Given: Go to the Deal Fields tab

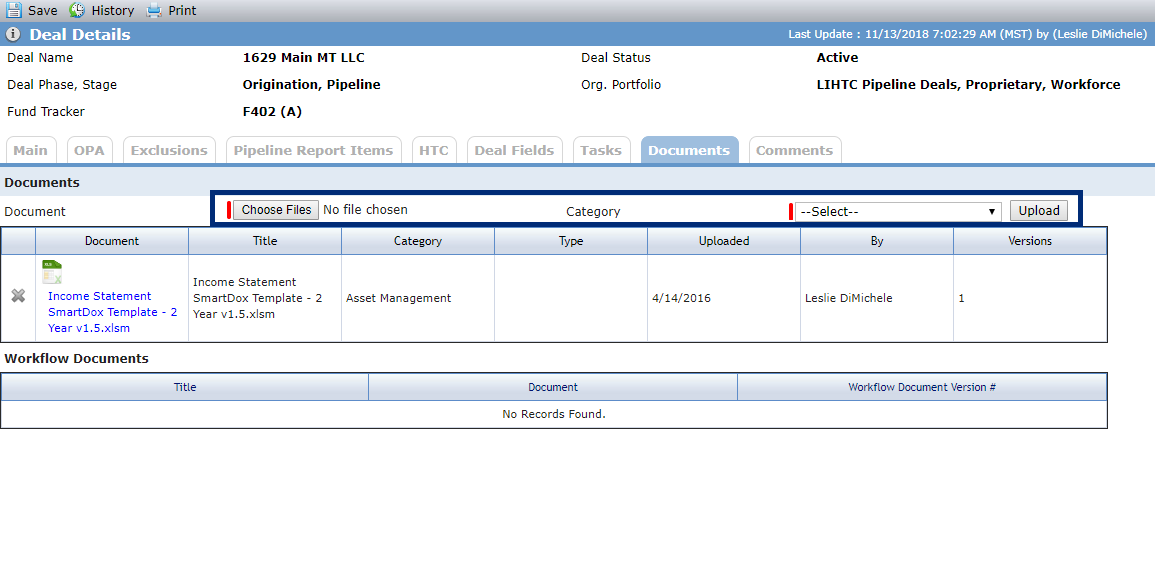Looking at the screenshot, I should 514,150.
